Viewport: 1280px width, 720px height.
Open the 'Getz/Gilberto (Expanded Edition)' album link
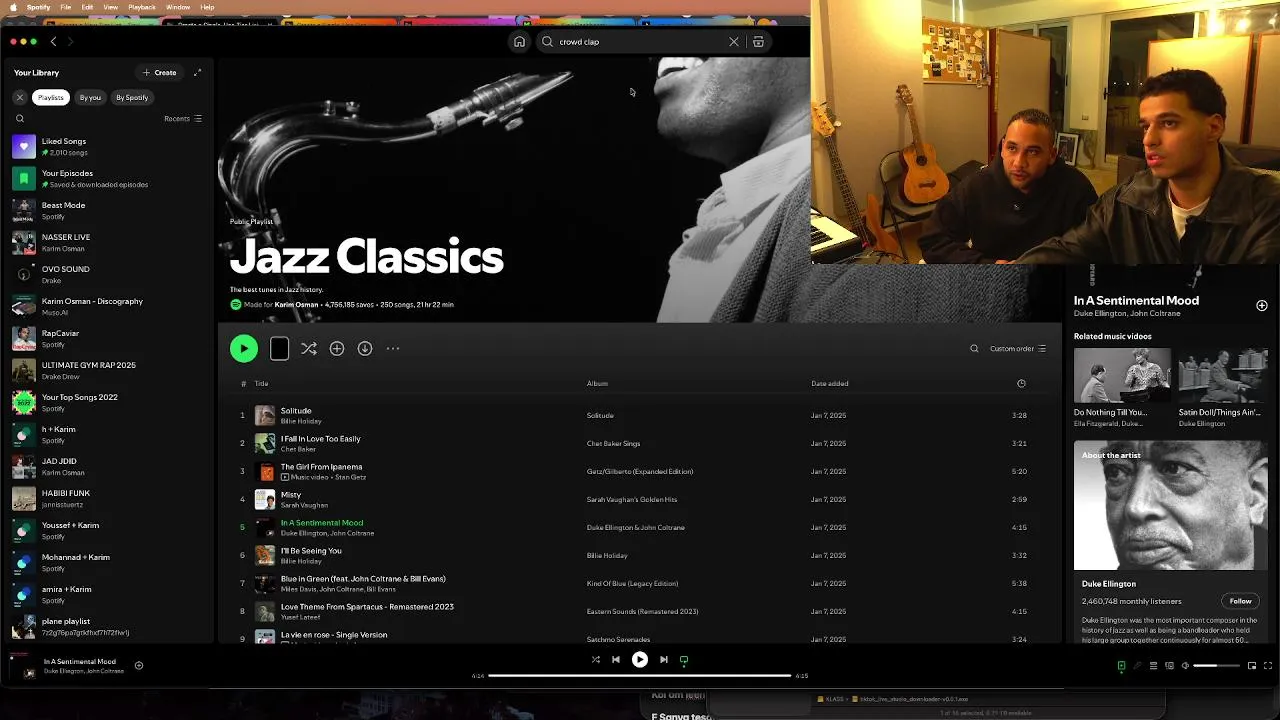(640, 471)
